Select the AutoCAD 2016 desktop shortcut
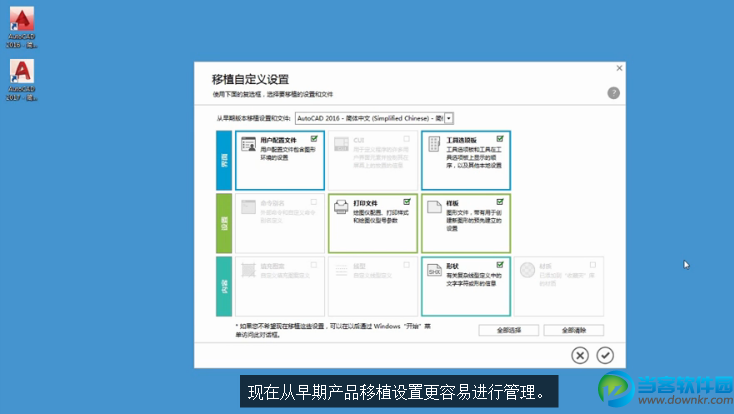734x414 pixels. (x=22, y=27)
